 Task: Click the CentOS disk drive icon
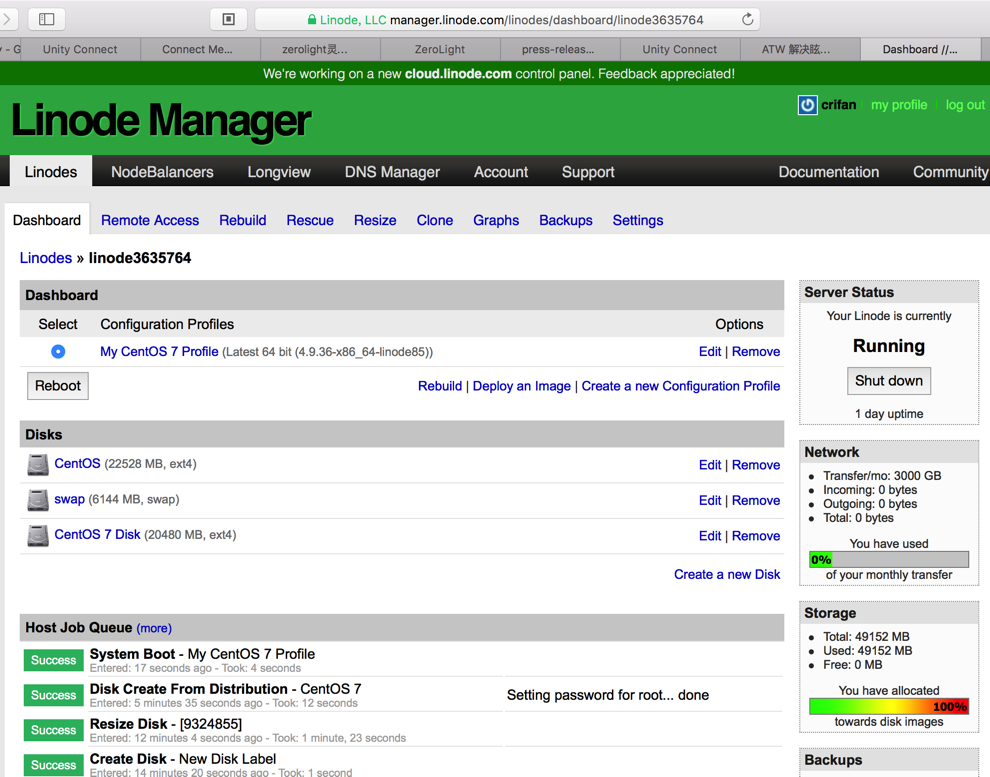pos(38,465)
